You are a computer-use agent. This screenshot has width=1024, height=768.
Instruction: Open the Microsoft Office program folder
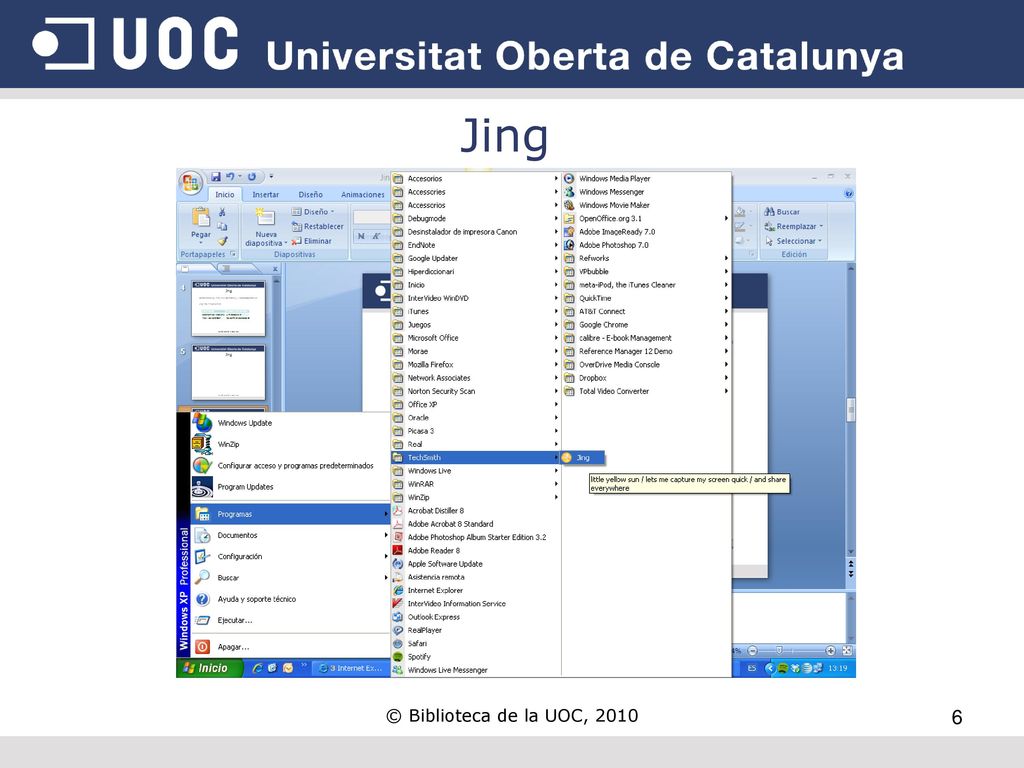[475, 338]
